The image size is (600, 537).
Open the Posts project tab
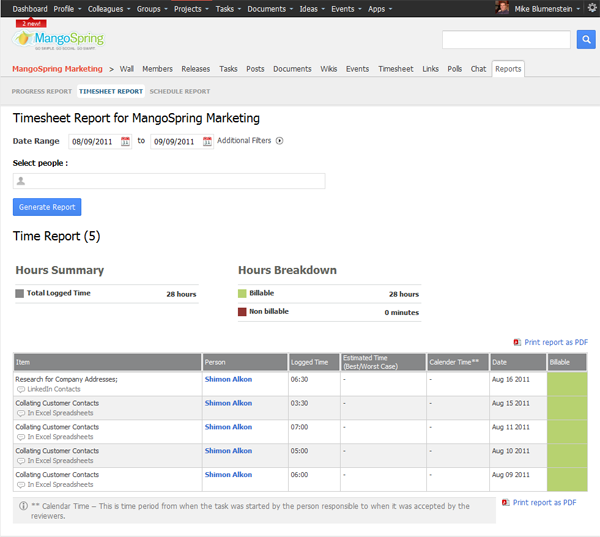(255, 69)
